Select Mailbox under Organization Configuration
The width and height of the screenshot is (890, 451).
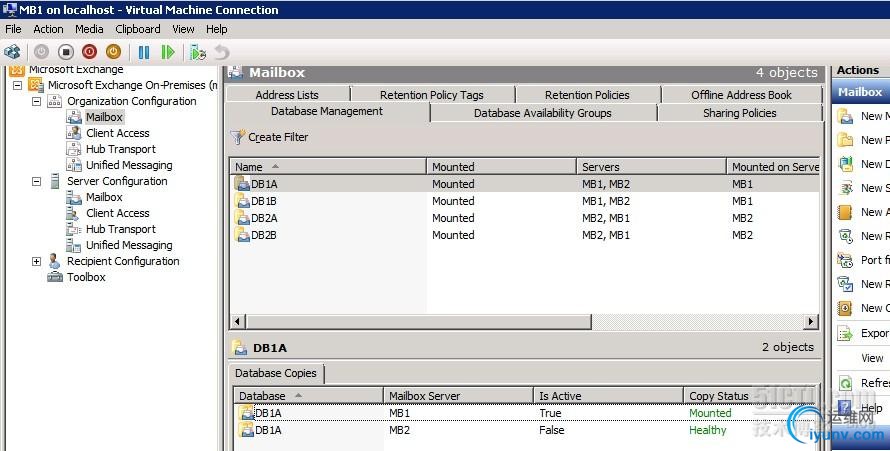(104, 117)
